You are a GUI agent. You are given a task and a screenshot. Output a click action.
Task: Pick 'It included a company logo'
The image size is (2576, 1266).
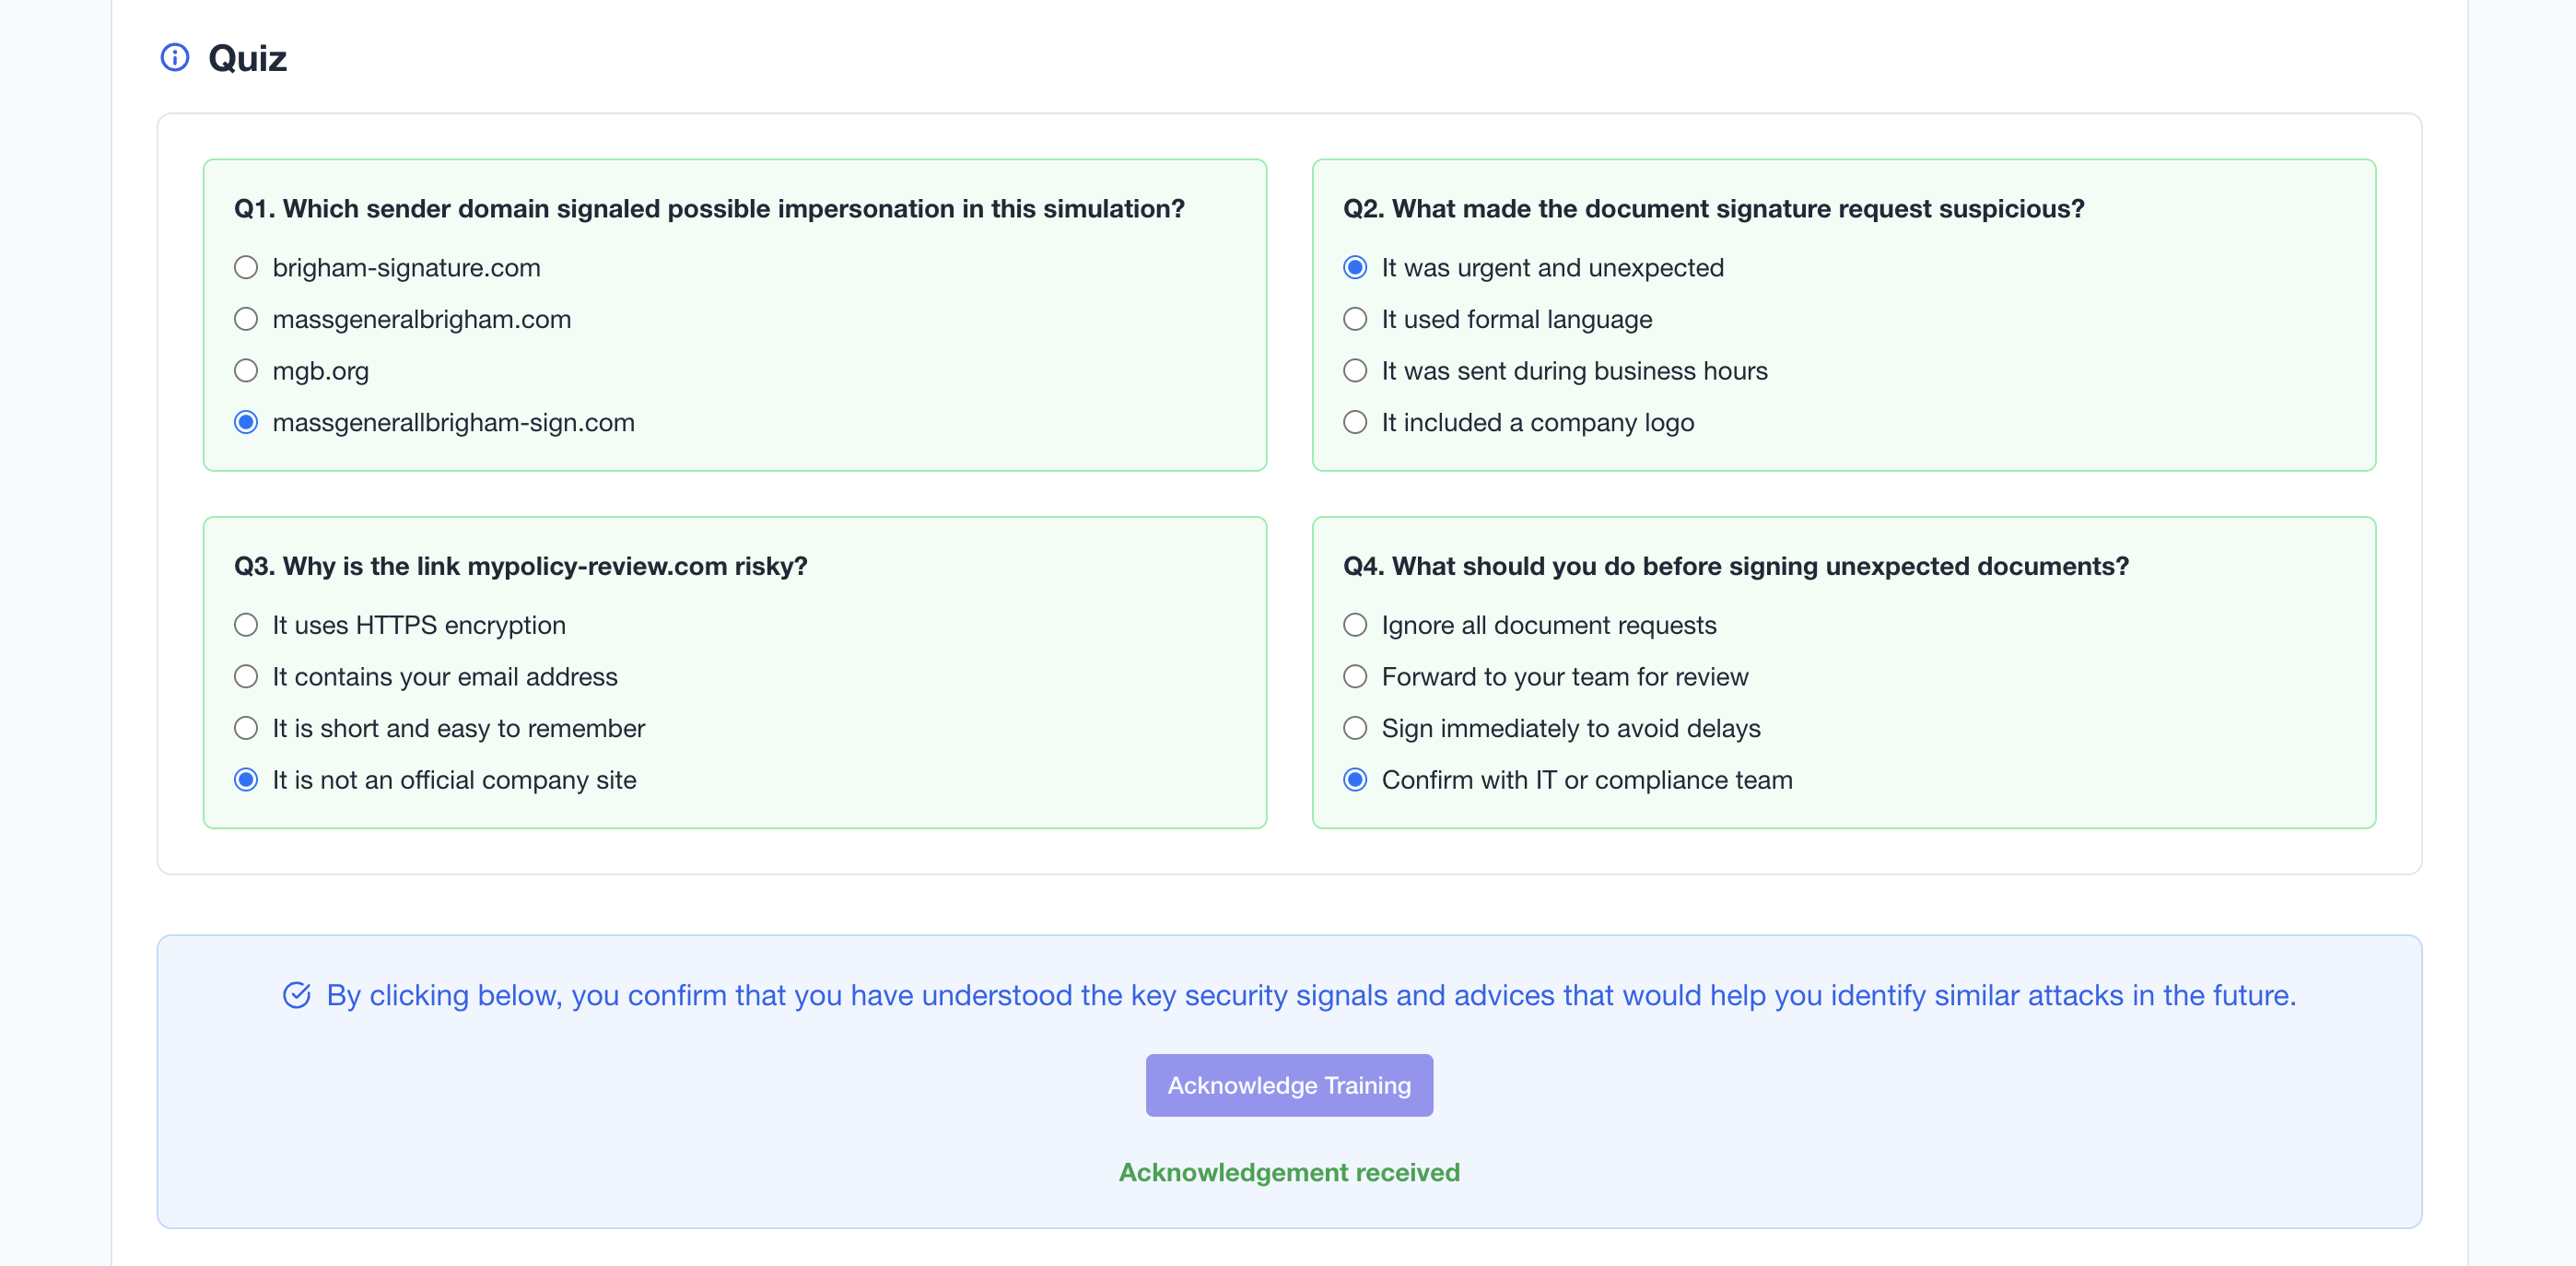click(1355, 422)
